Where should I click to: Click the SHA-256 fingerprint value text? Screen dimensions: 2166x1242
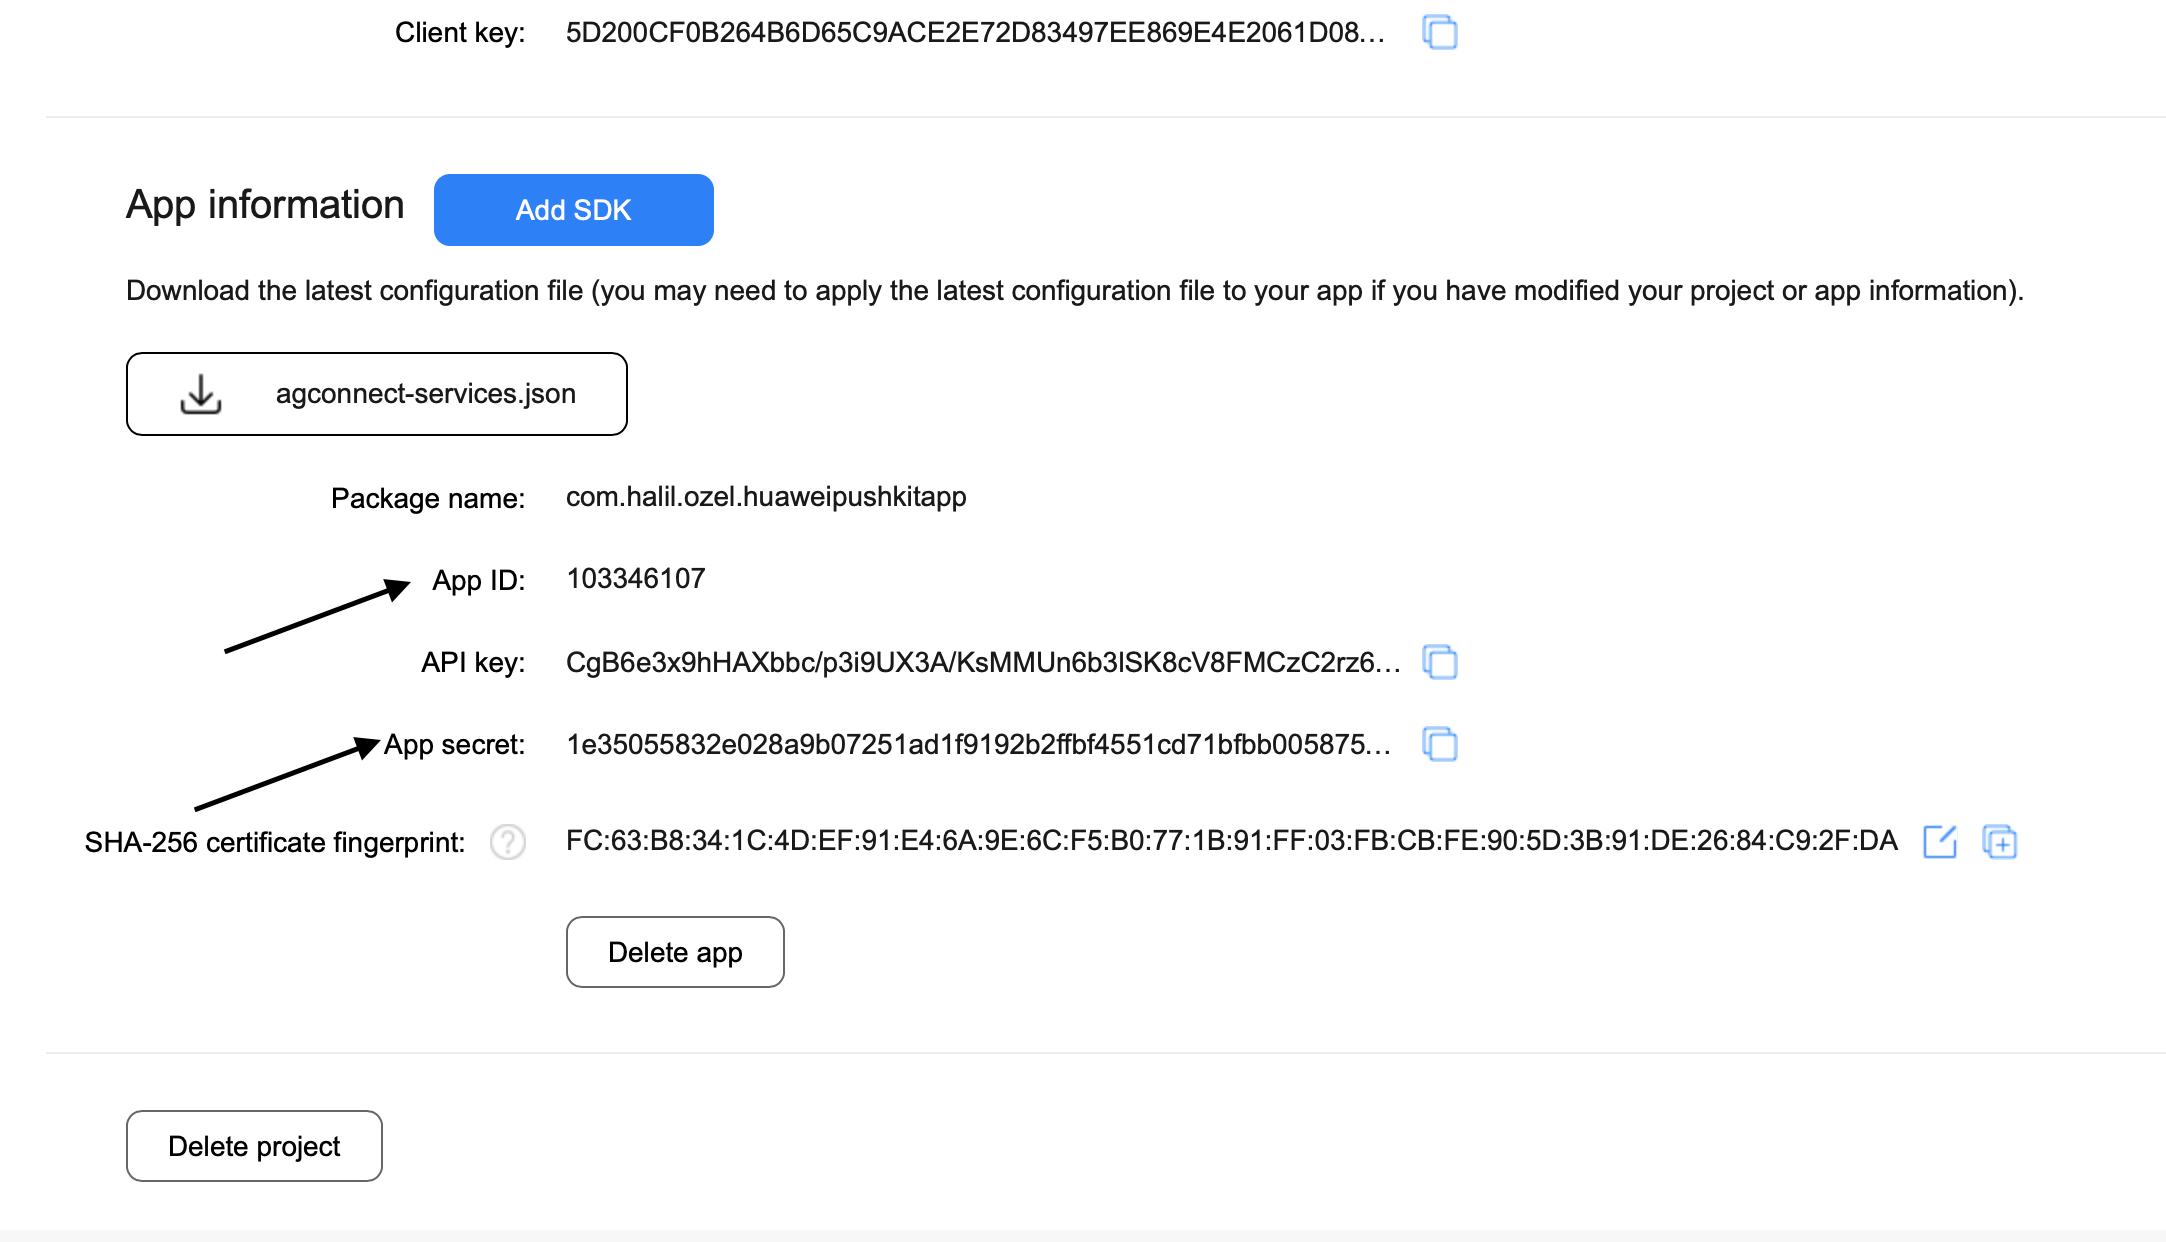pyautogui.click(x=1232, y=840)
